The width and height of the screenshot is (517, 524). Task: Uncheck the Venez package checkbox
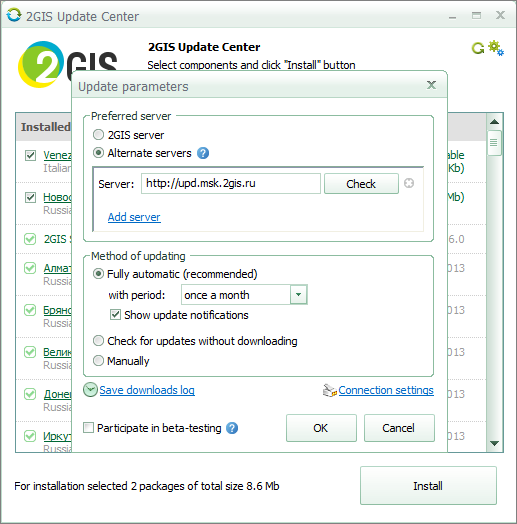[30, 155]
